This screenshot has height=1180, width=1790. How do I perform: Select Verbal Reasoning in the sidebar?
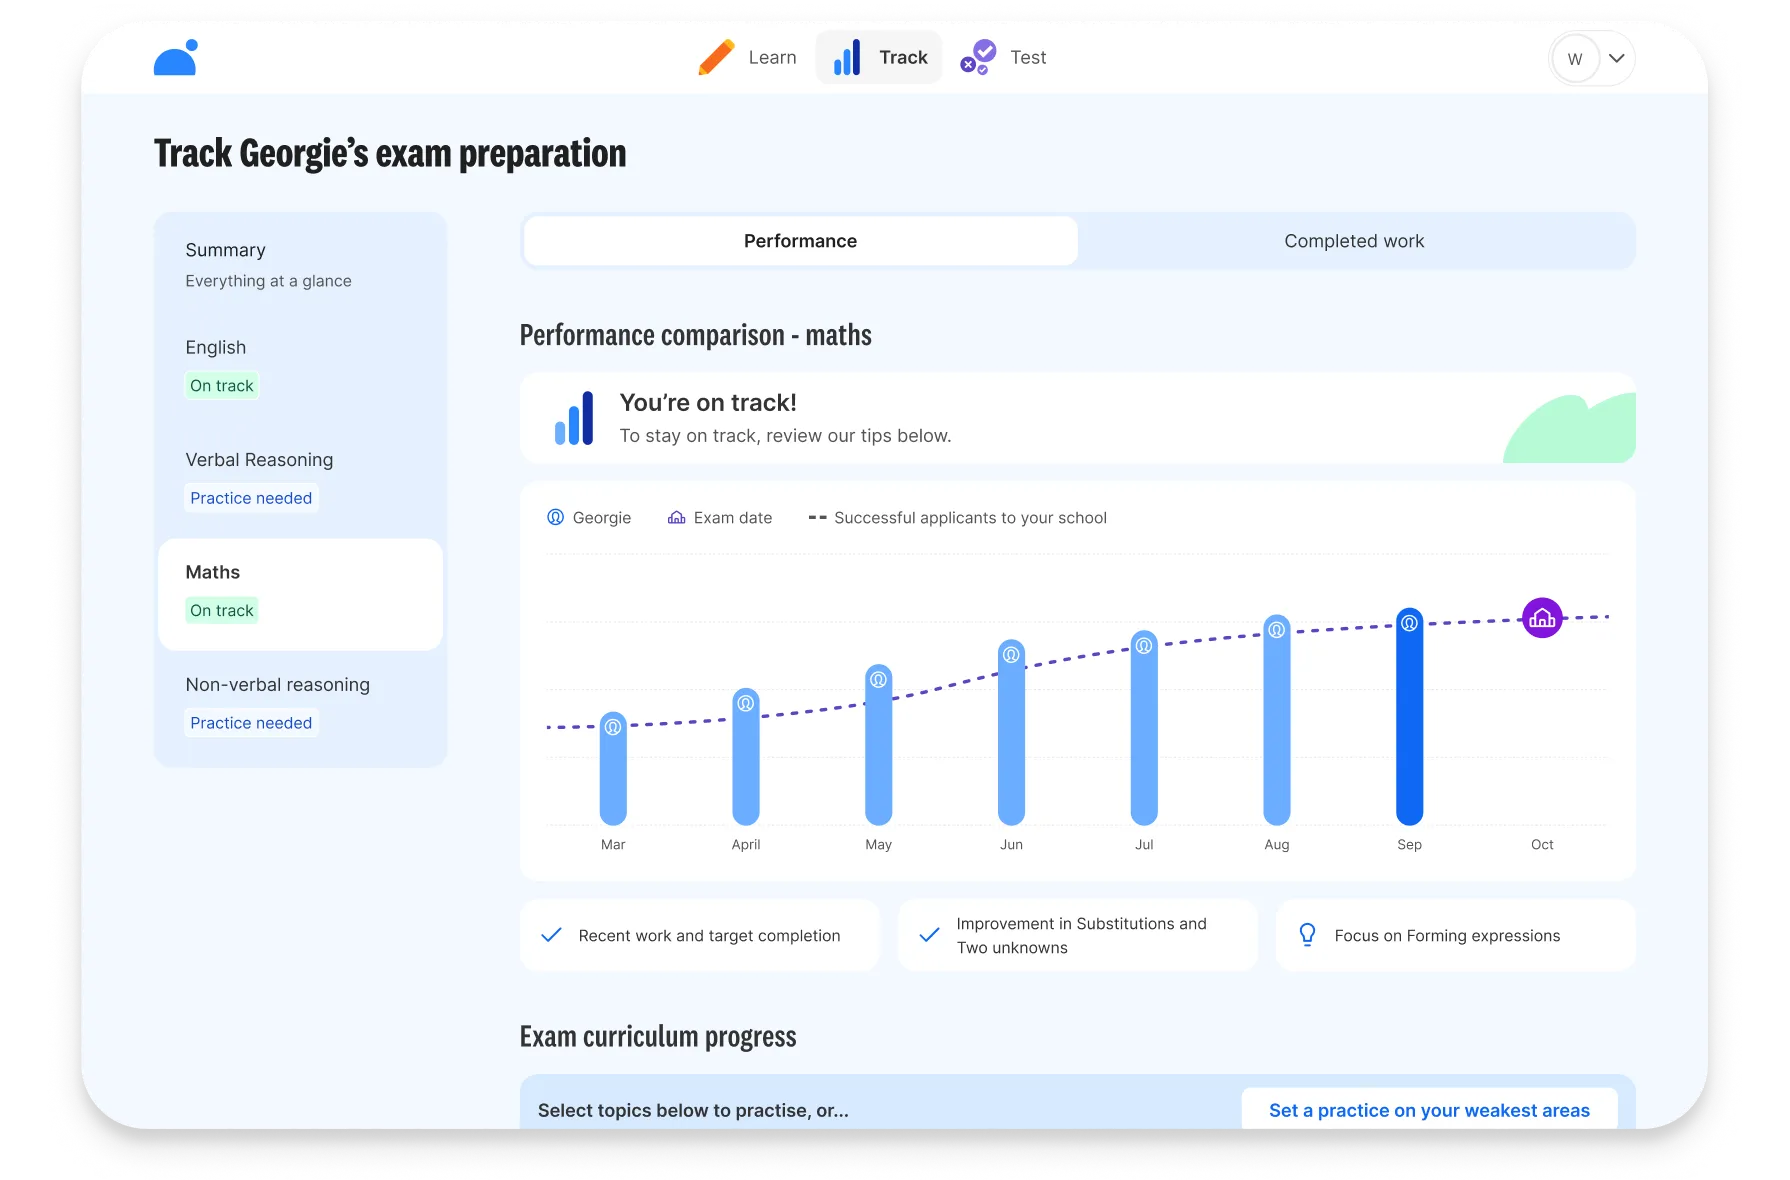(x=300, y=481)
